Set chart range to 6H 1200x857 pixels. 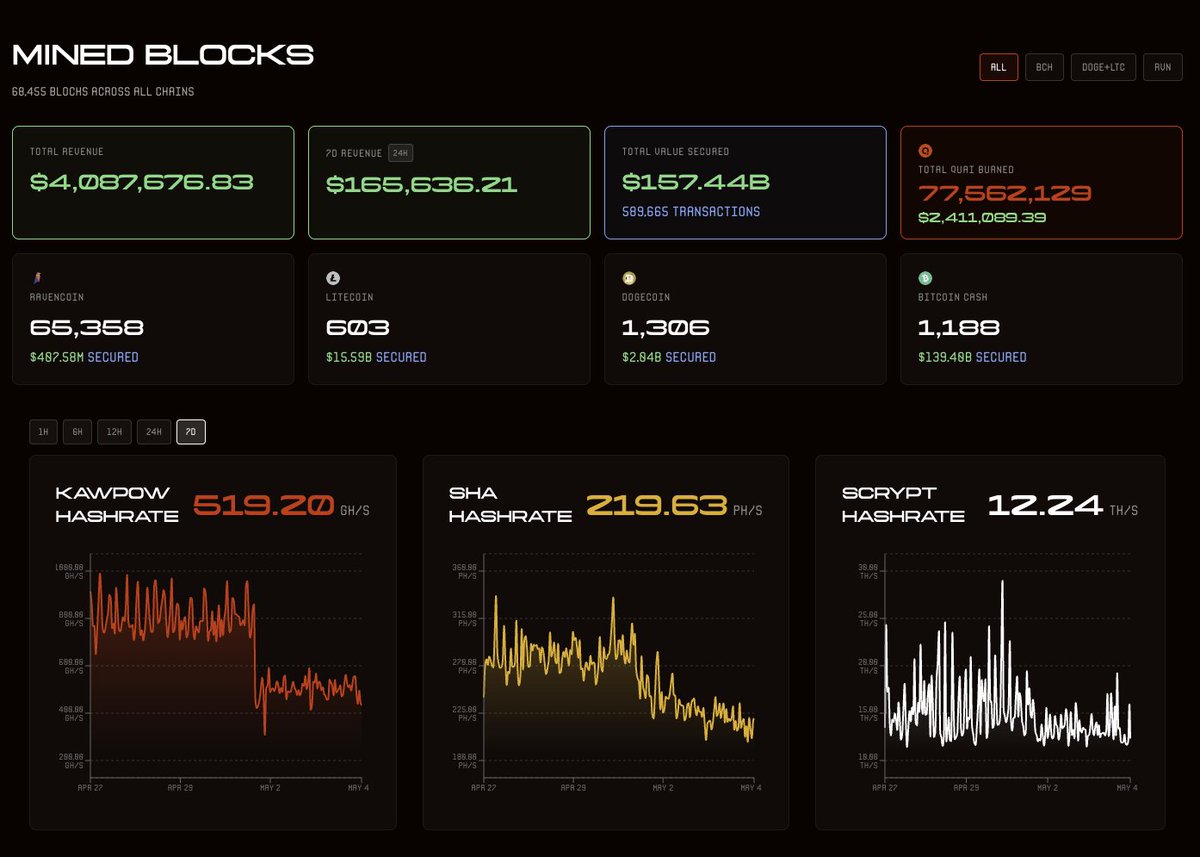tap(77, 432)
